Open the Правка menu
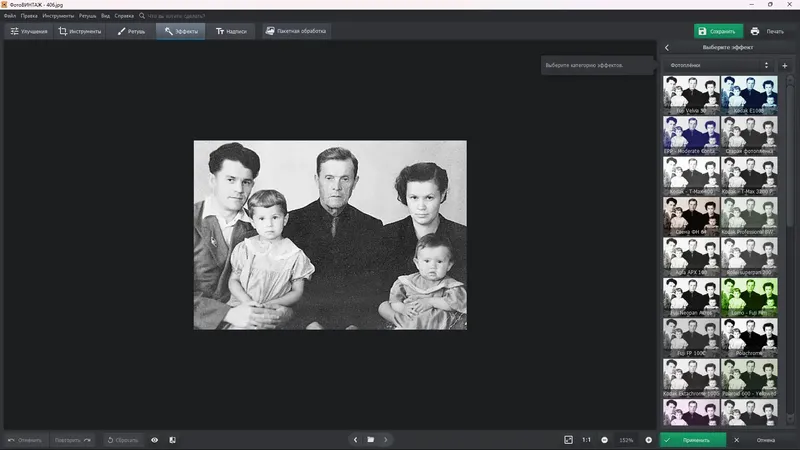This screenshot has height=450, width=800. click(29, 16)
